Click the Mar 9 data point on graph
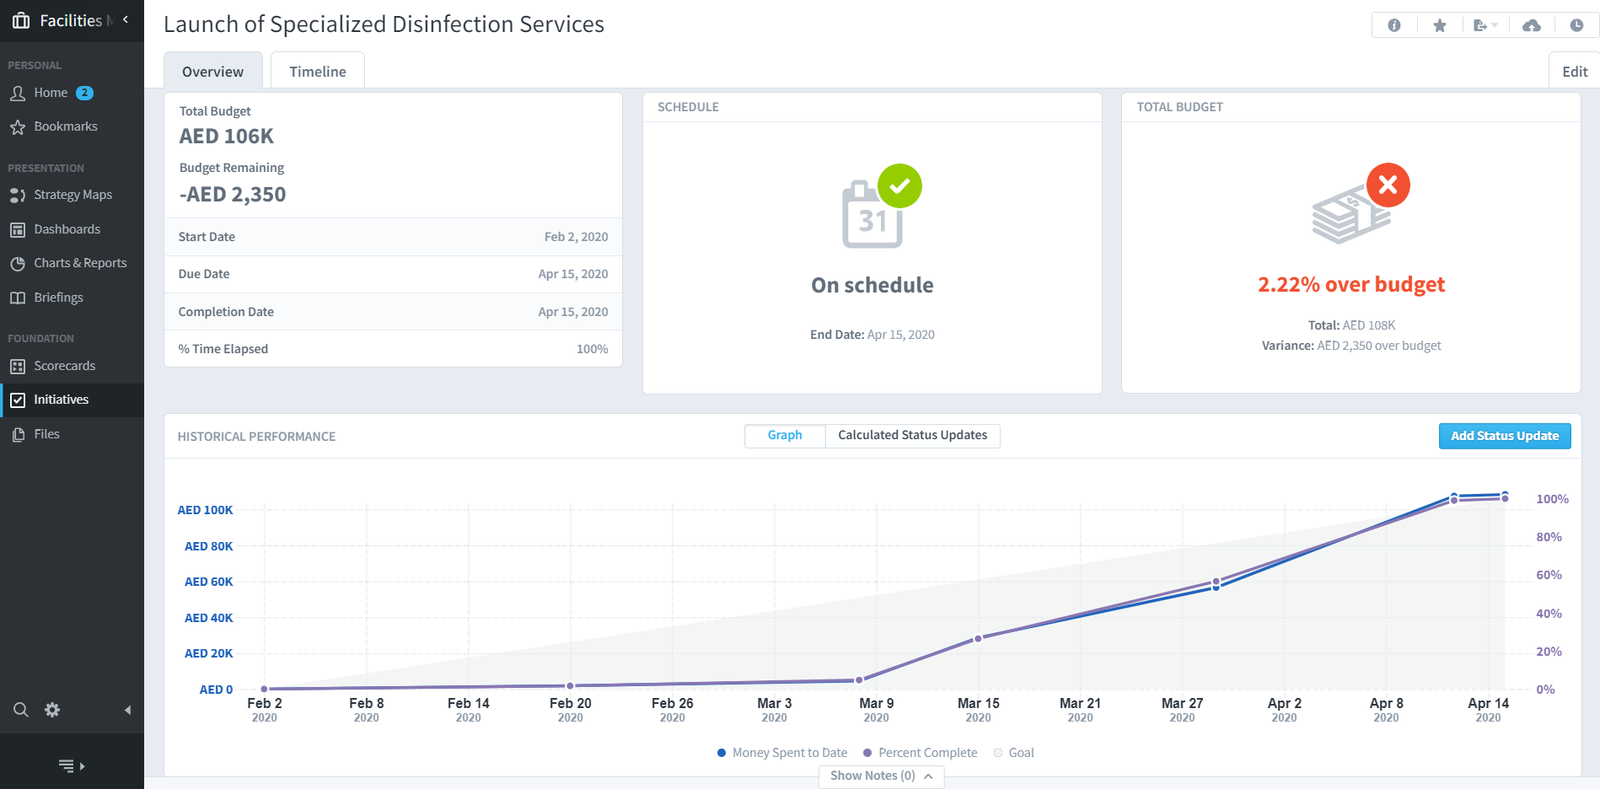This screenshot has height=789, width=1600. pyautogui.click(x=859, y=680)
